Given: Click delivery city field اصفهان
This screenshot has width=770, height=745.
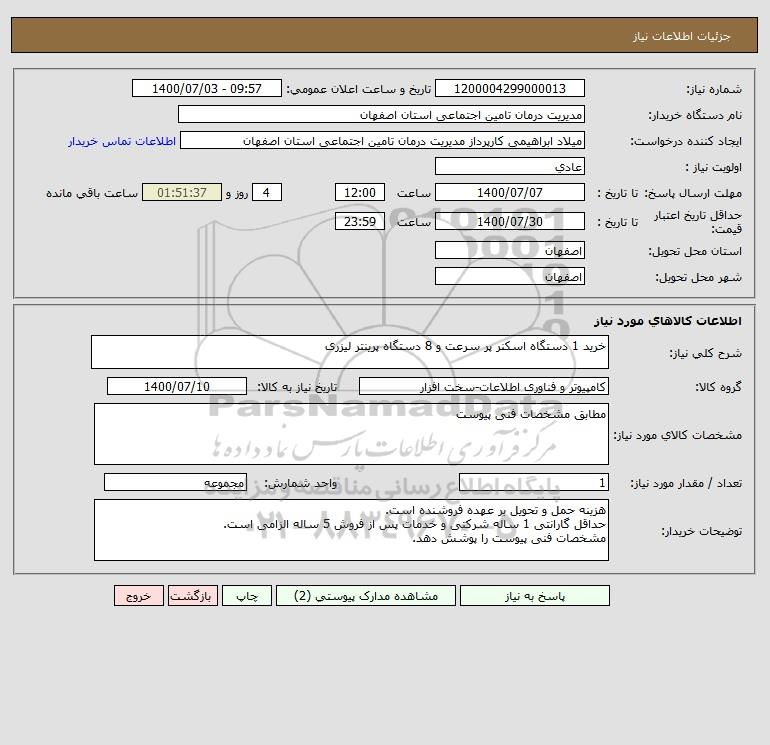Looking at the screenshot, I should pyautogui.click(x=510, y=276).
